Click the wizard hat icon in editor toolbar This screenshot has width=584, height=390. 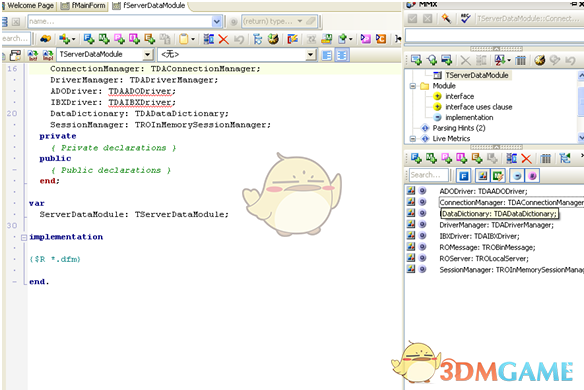click(x=273, y=38)
